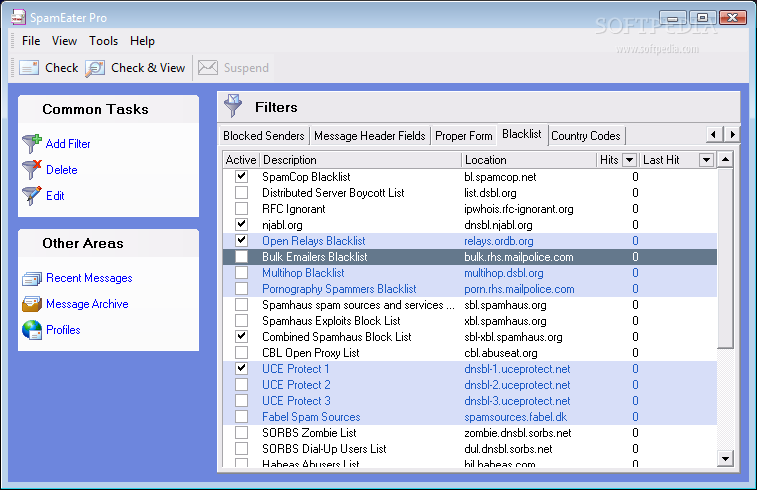Open the Tools menu

[103, 41]
